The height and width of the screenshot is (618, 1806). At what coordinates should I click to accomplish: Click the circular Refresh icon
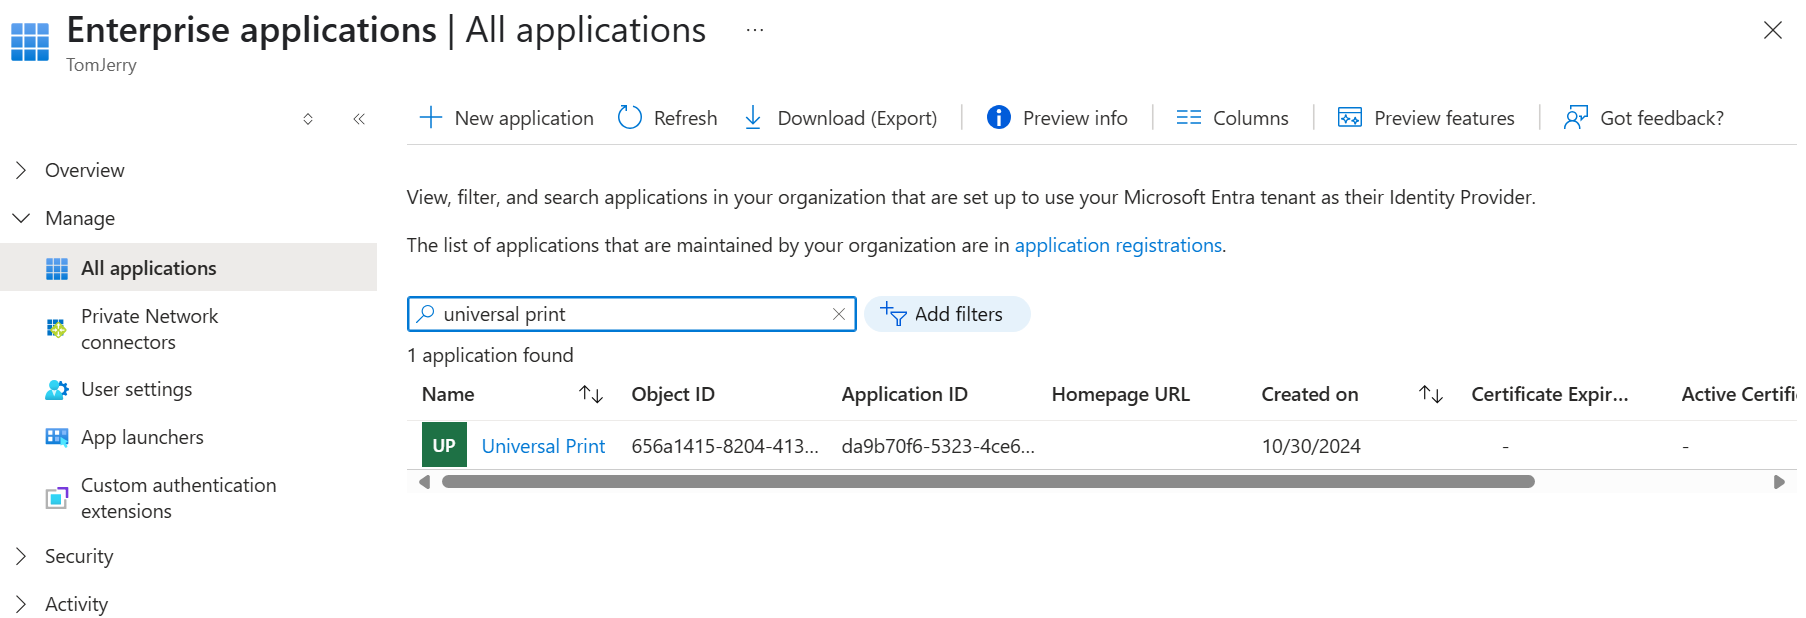(x=630, y=118)
